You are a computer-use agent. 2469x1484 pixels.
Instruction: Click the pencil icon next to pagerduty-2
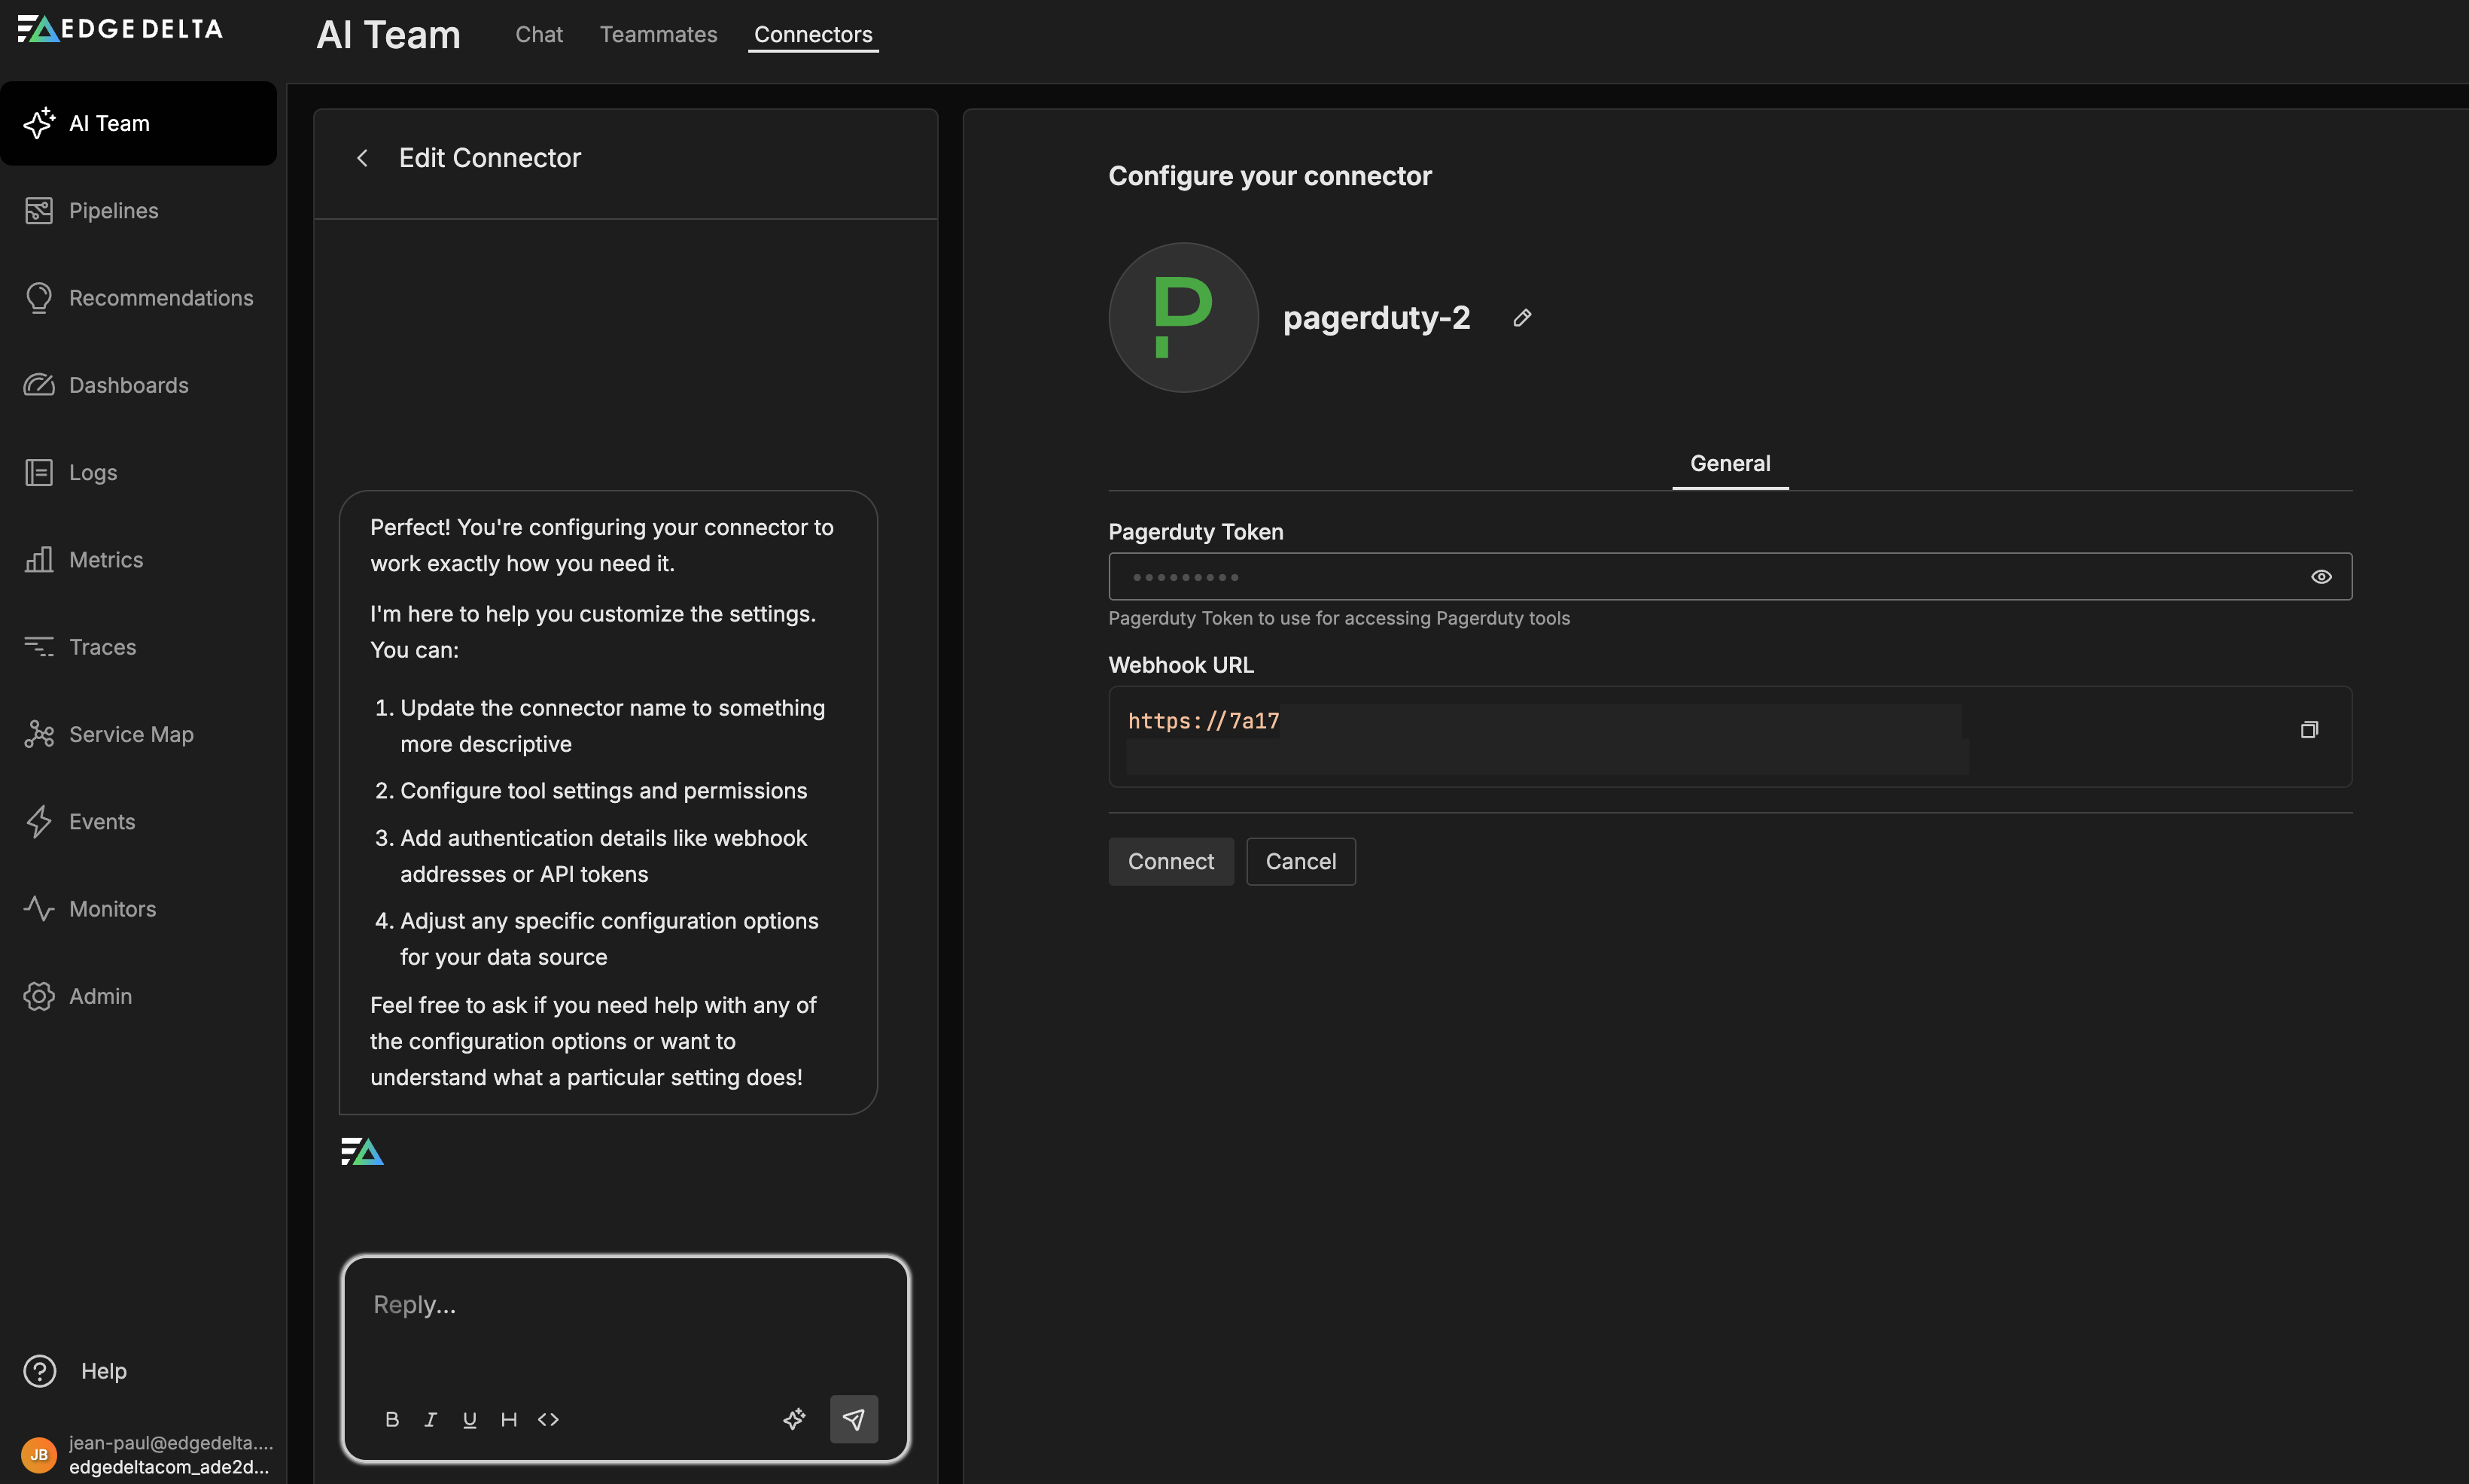pos(1522,318)
